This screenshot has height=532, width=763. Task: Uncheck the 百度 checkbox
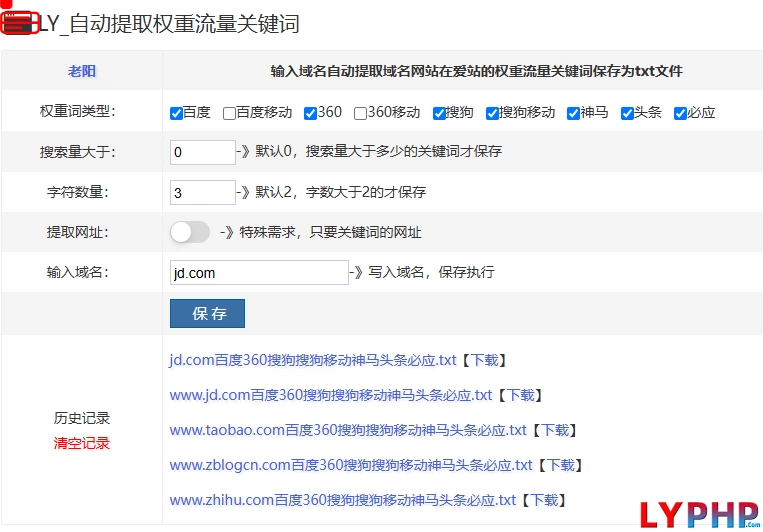tap(177, 113)
